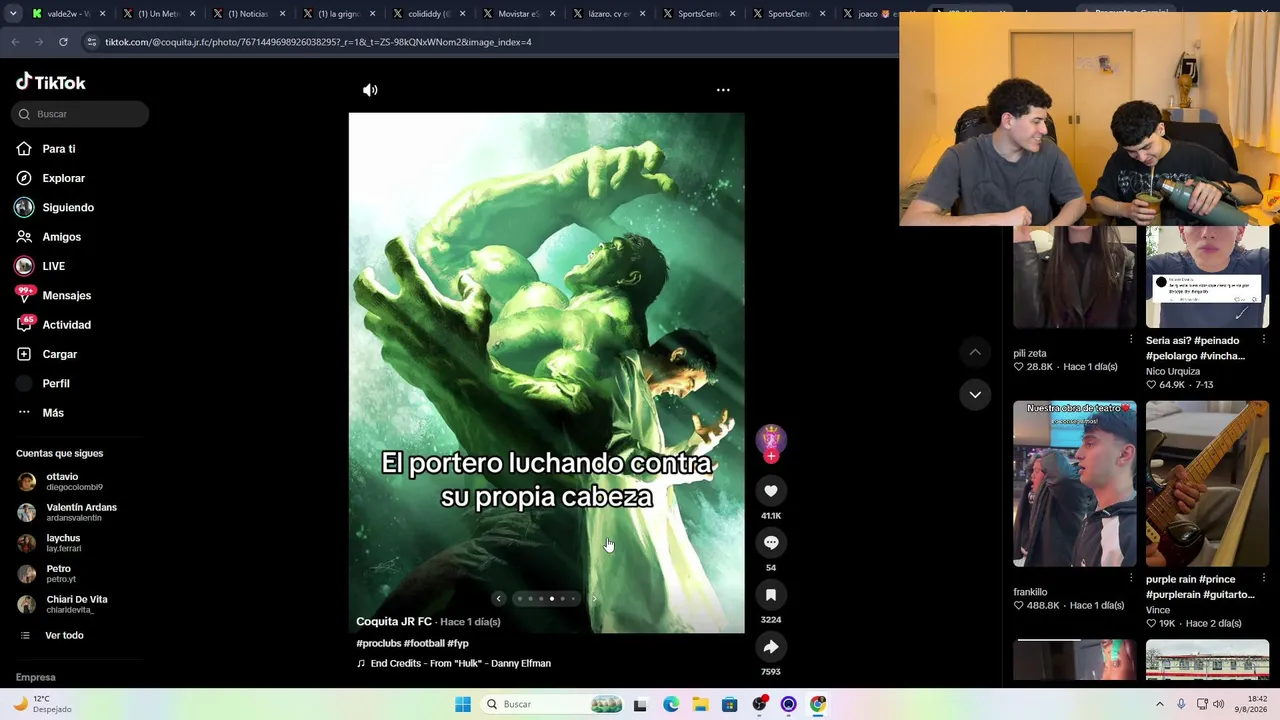Open the Empresa footer section
1280x720 pixels.
pyautogui.click(x=36, y=678)
